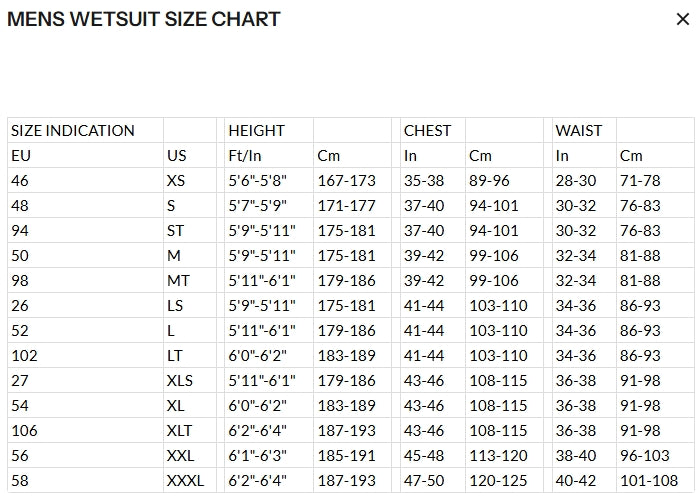Viewport: 699px width, 500px height.
Task: Select the MT size cell
Action: [x=190, y=280]
